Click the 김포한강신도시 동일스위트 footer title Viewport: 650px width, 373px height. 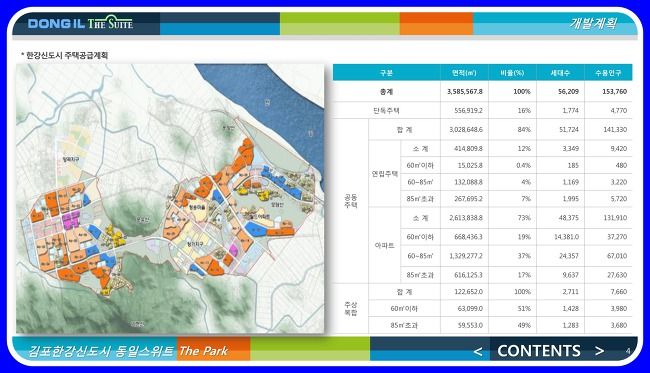[101, 351]
